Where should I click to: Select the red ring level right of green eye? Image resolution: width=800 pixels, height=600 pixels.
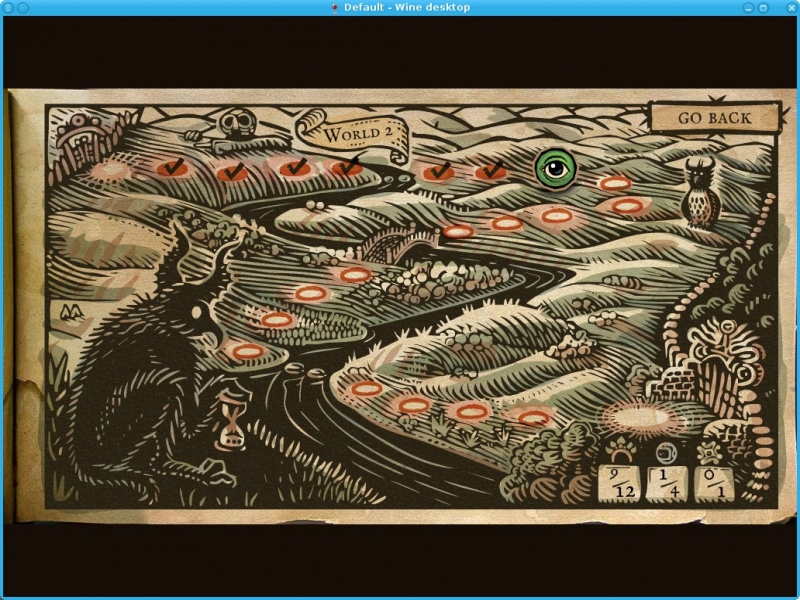pyautogui.click(x=614, y=183)
